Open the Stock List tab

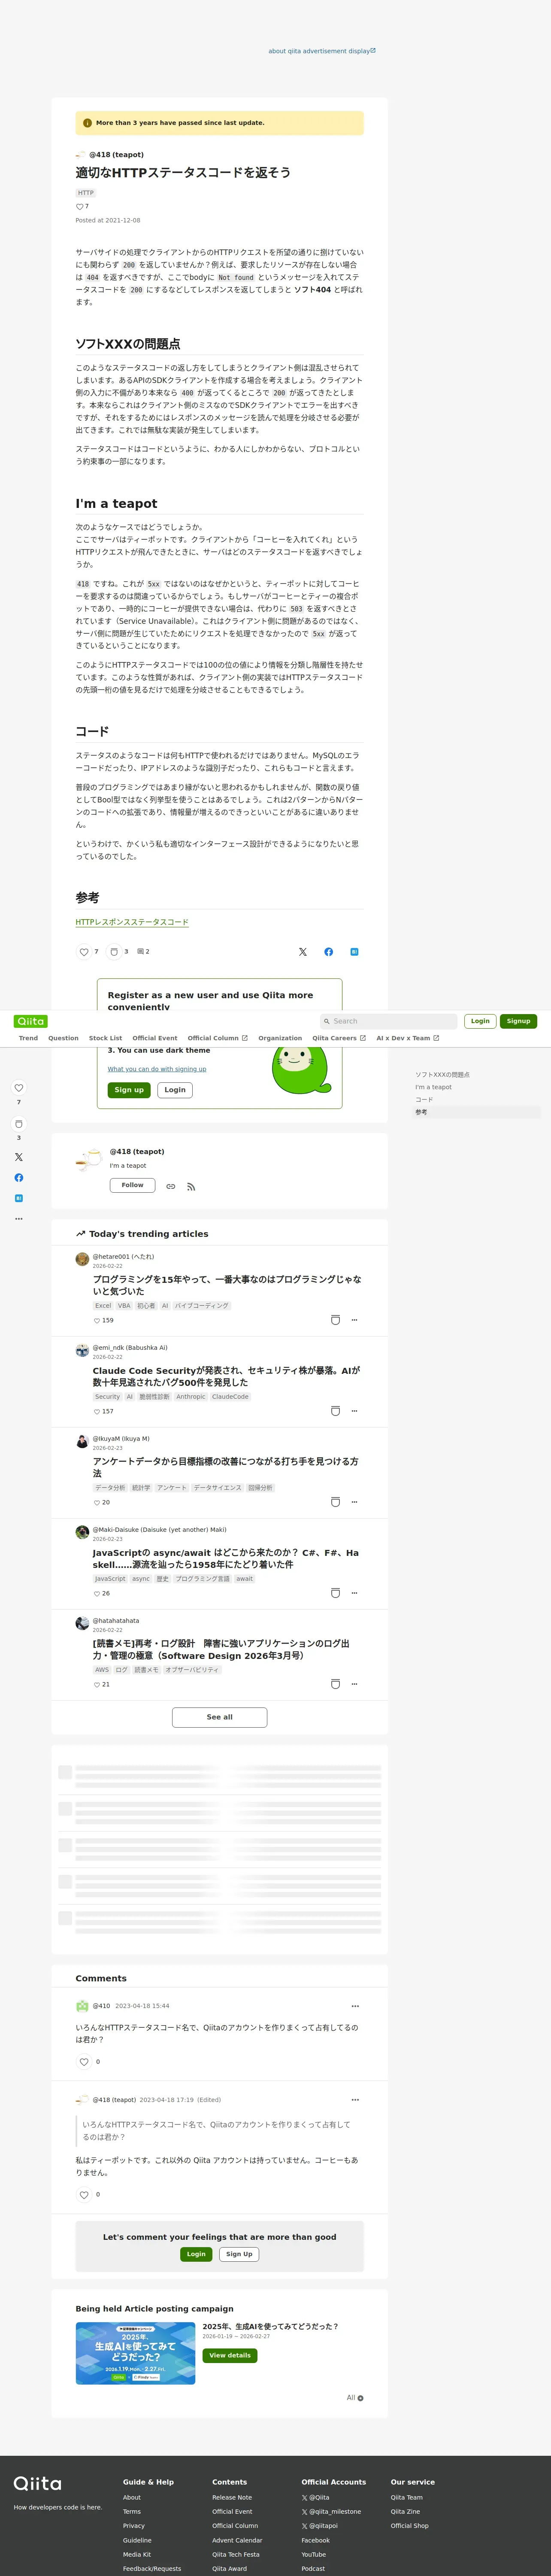105,1038
